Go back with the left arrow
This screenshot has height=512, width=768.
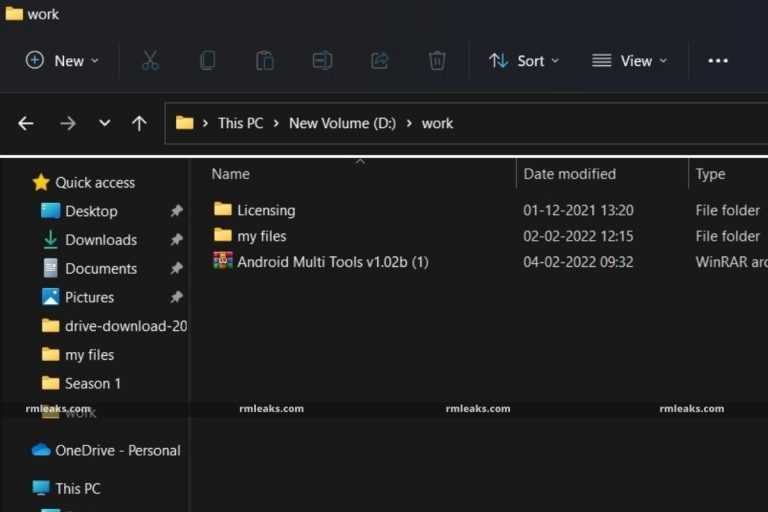[26, 123]
